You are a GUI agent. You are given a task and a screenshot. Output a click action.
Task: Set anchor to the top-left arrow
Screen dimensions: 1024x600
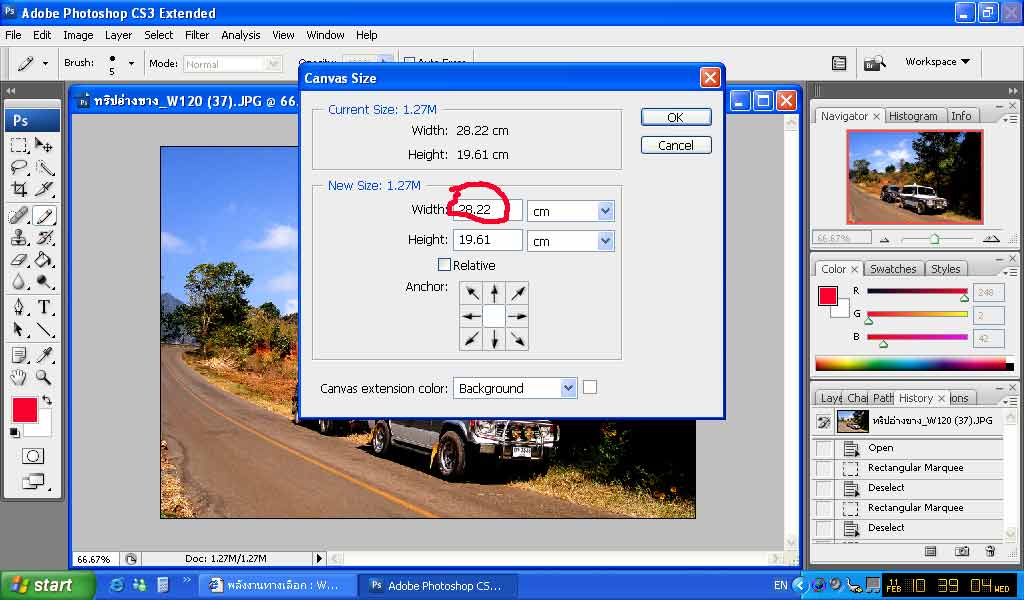[471, 293]
